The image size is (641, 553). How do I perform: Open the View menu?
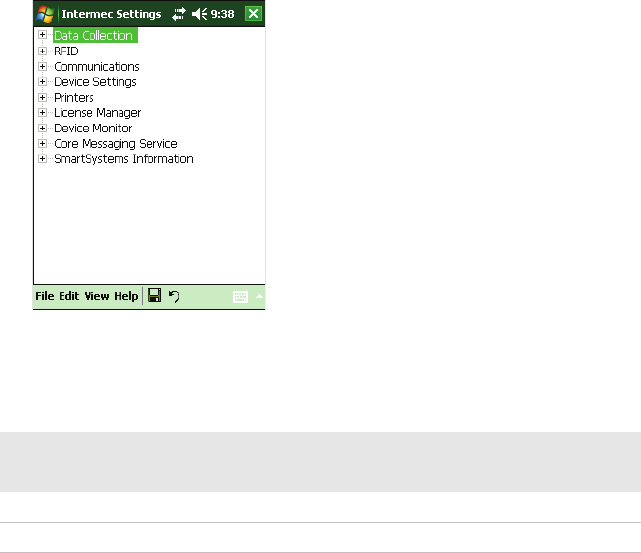[97, 296]
